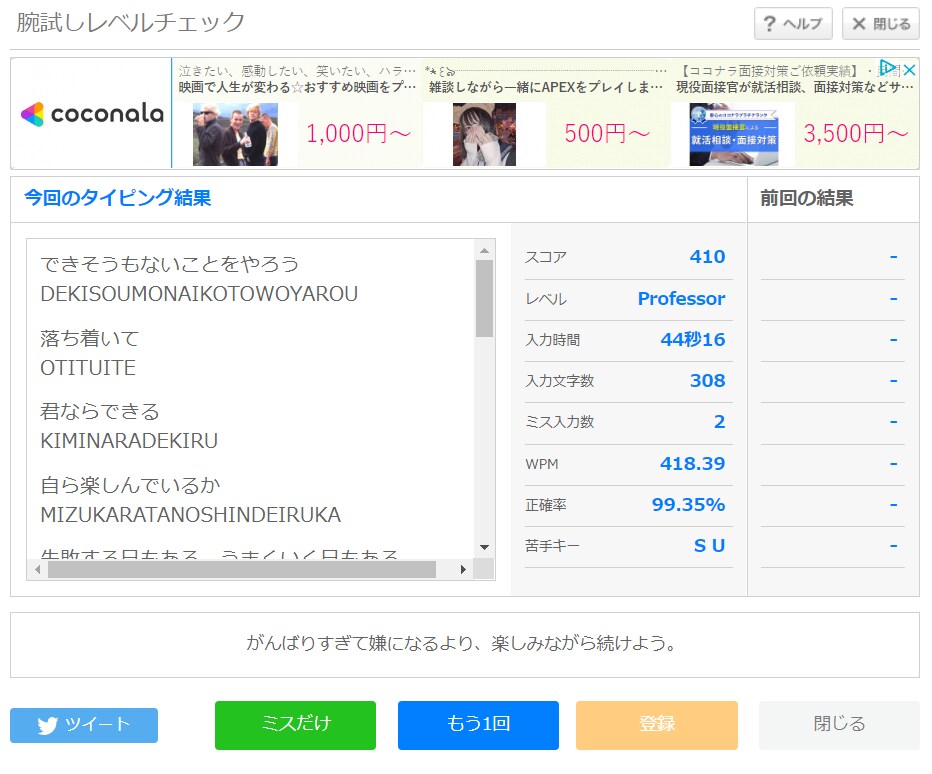Click the 前回の結果 heading
Image resolution: width=932 pixels, height=774 pixels.
click(807, 198)
